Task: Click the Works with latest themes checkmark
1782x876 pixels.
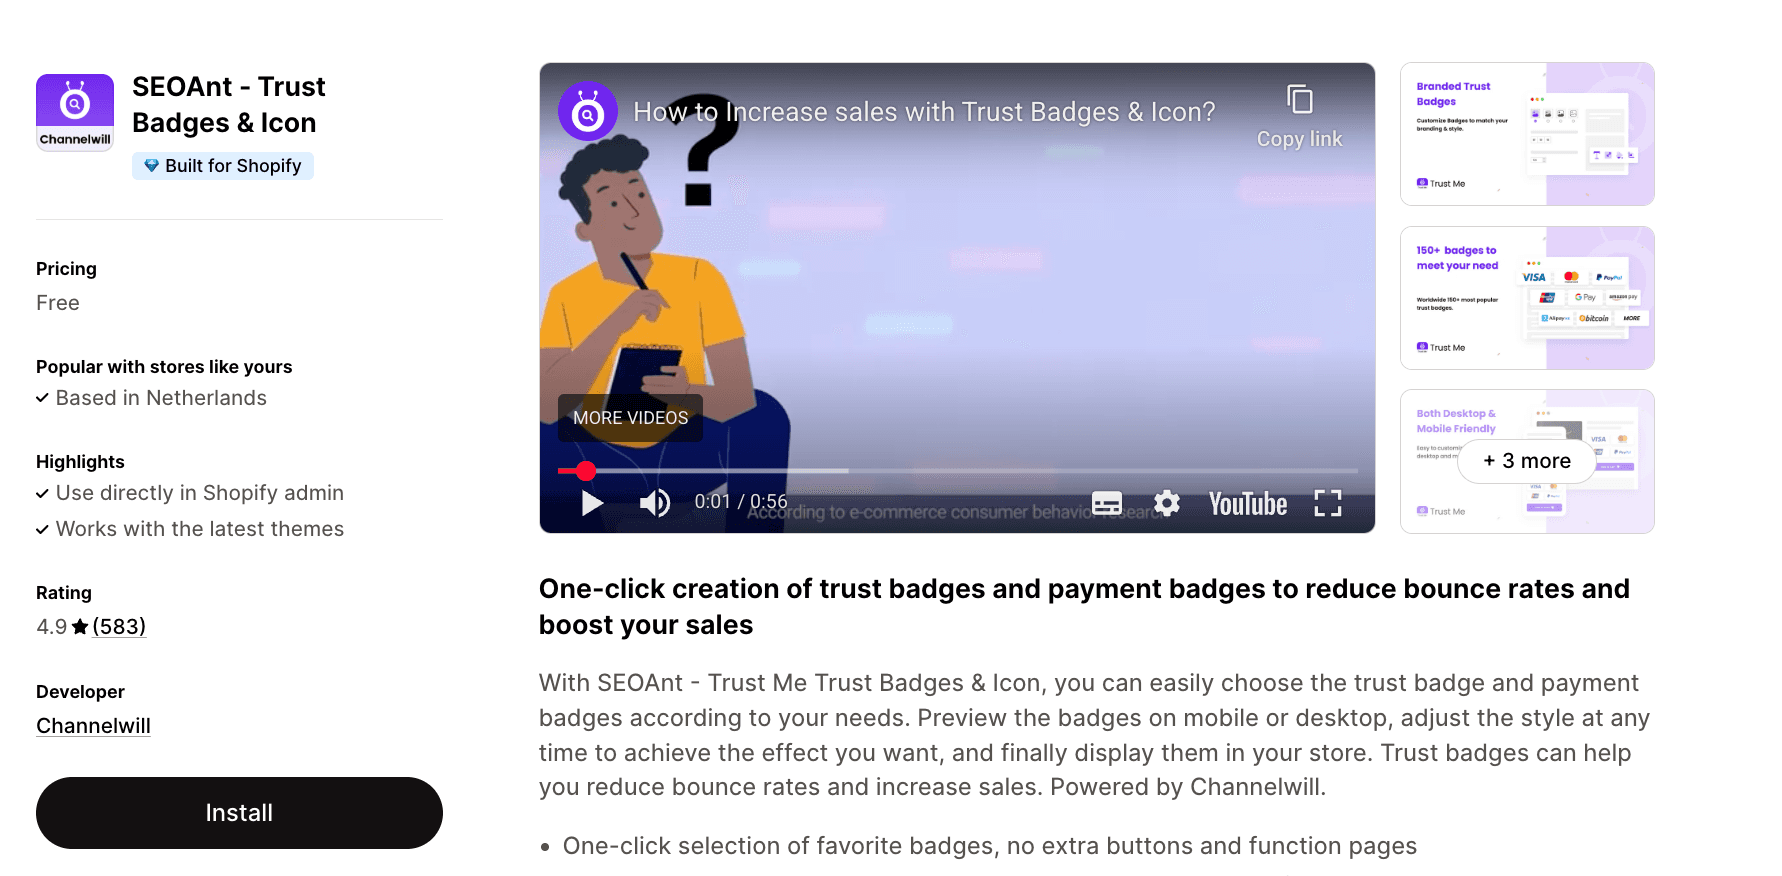Action: [42, 529]
